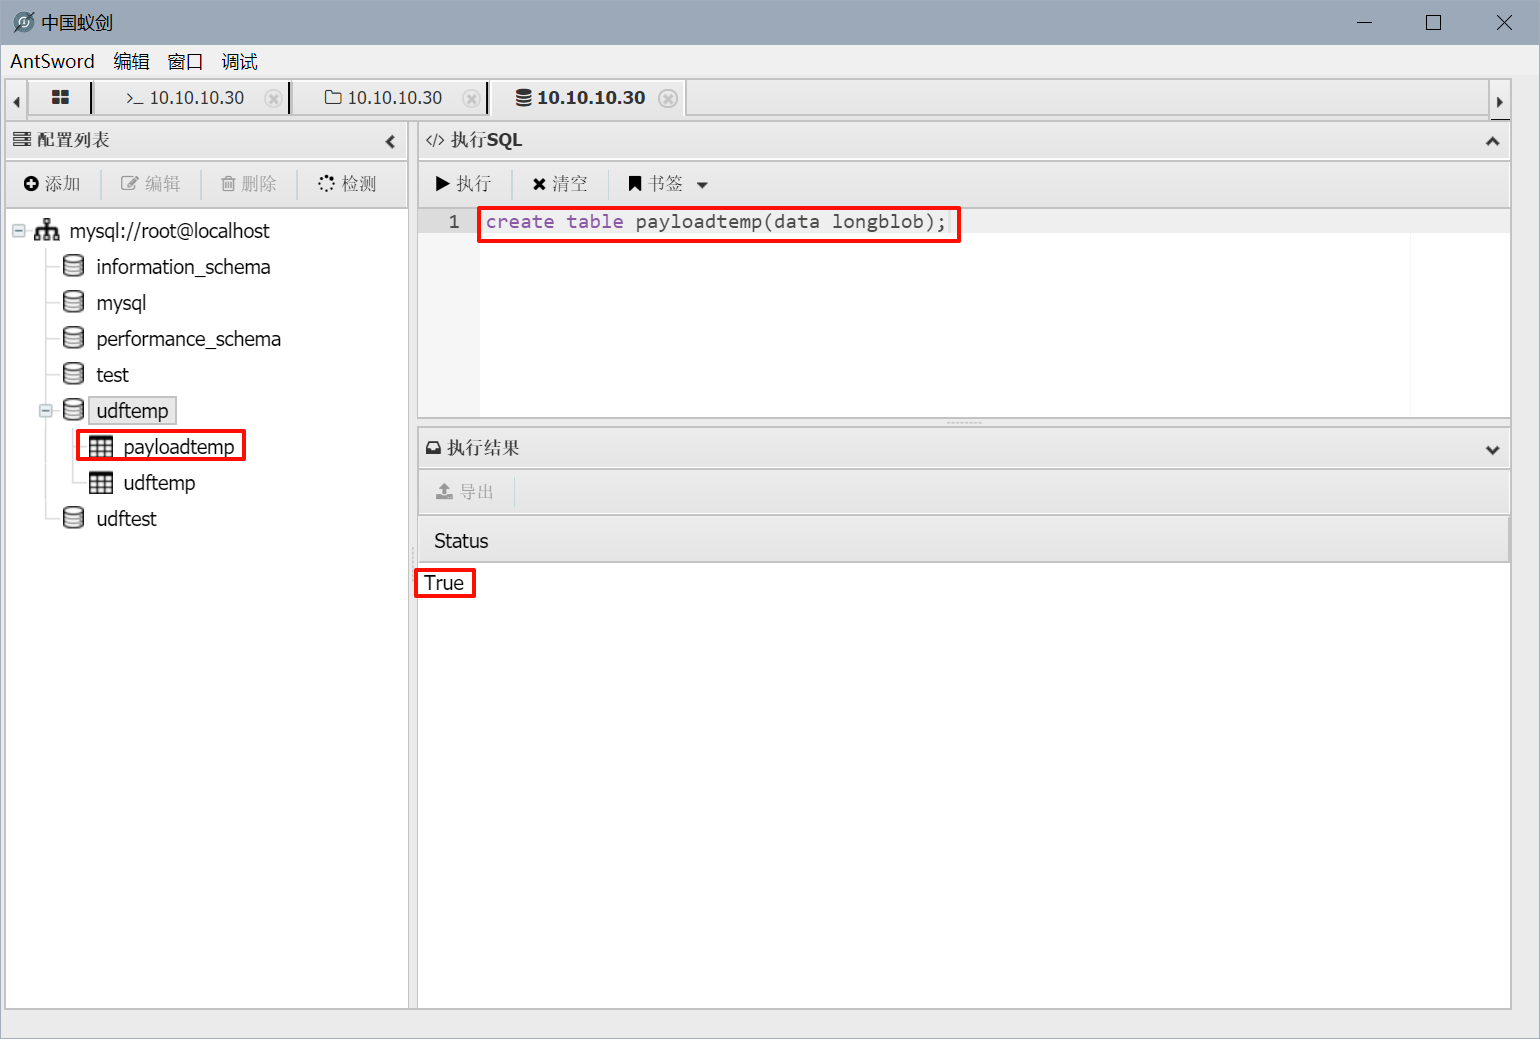Collapse the configuration list panel
The width and height of the screenshot is (1540, 1039).
point(390,141)
